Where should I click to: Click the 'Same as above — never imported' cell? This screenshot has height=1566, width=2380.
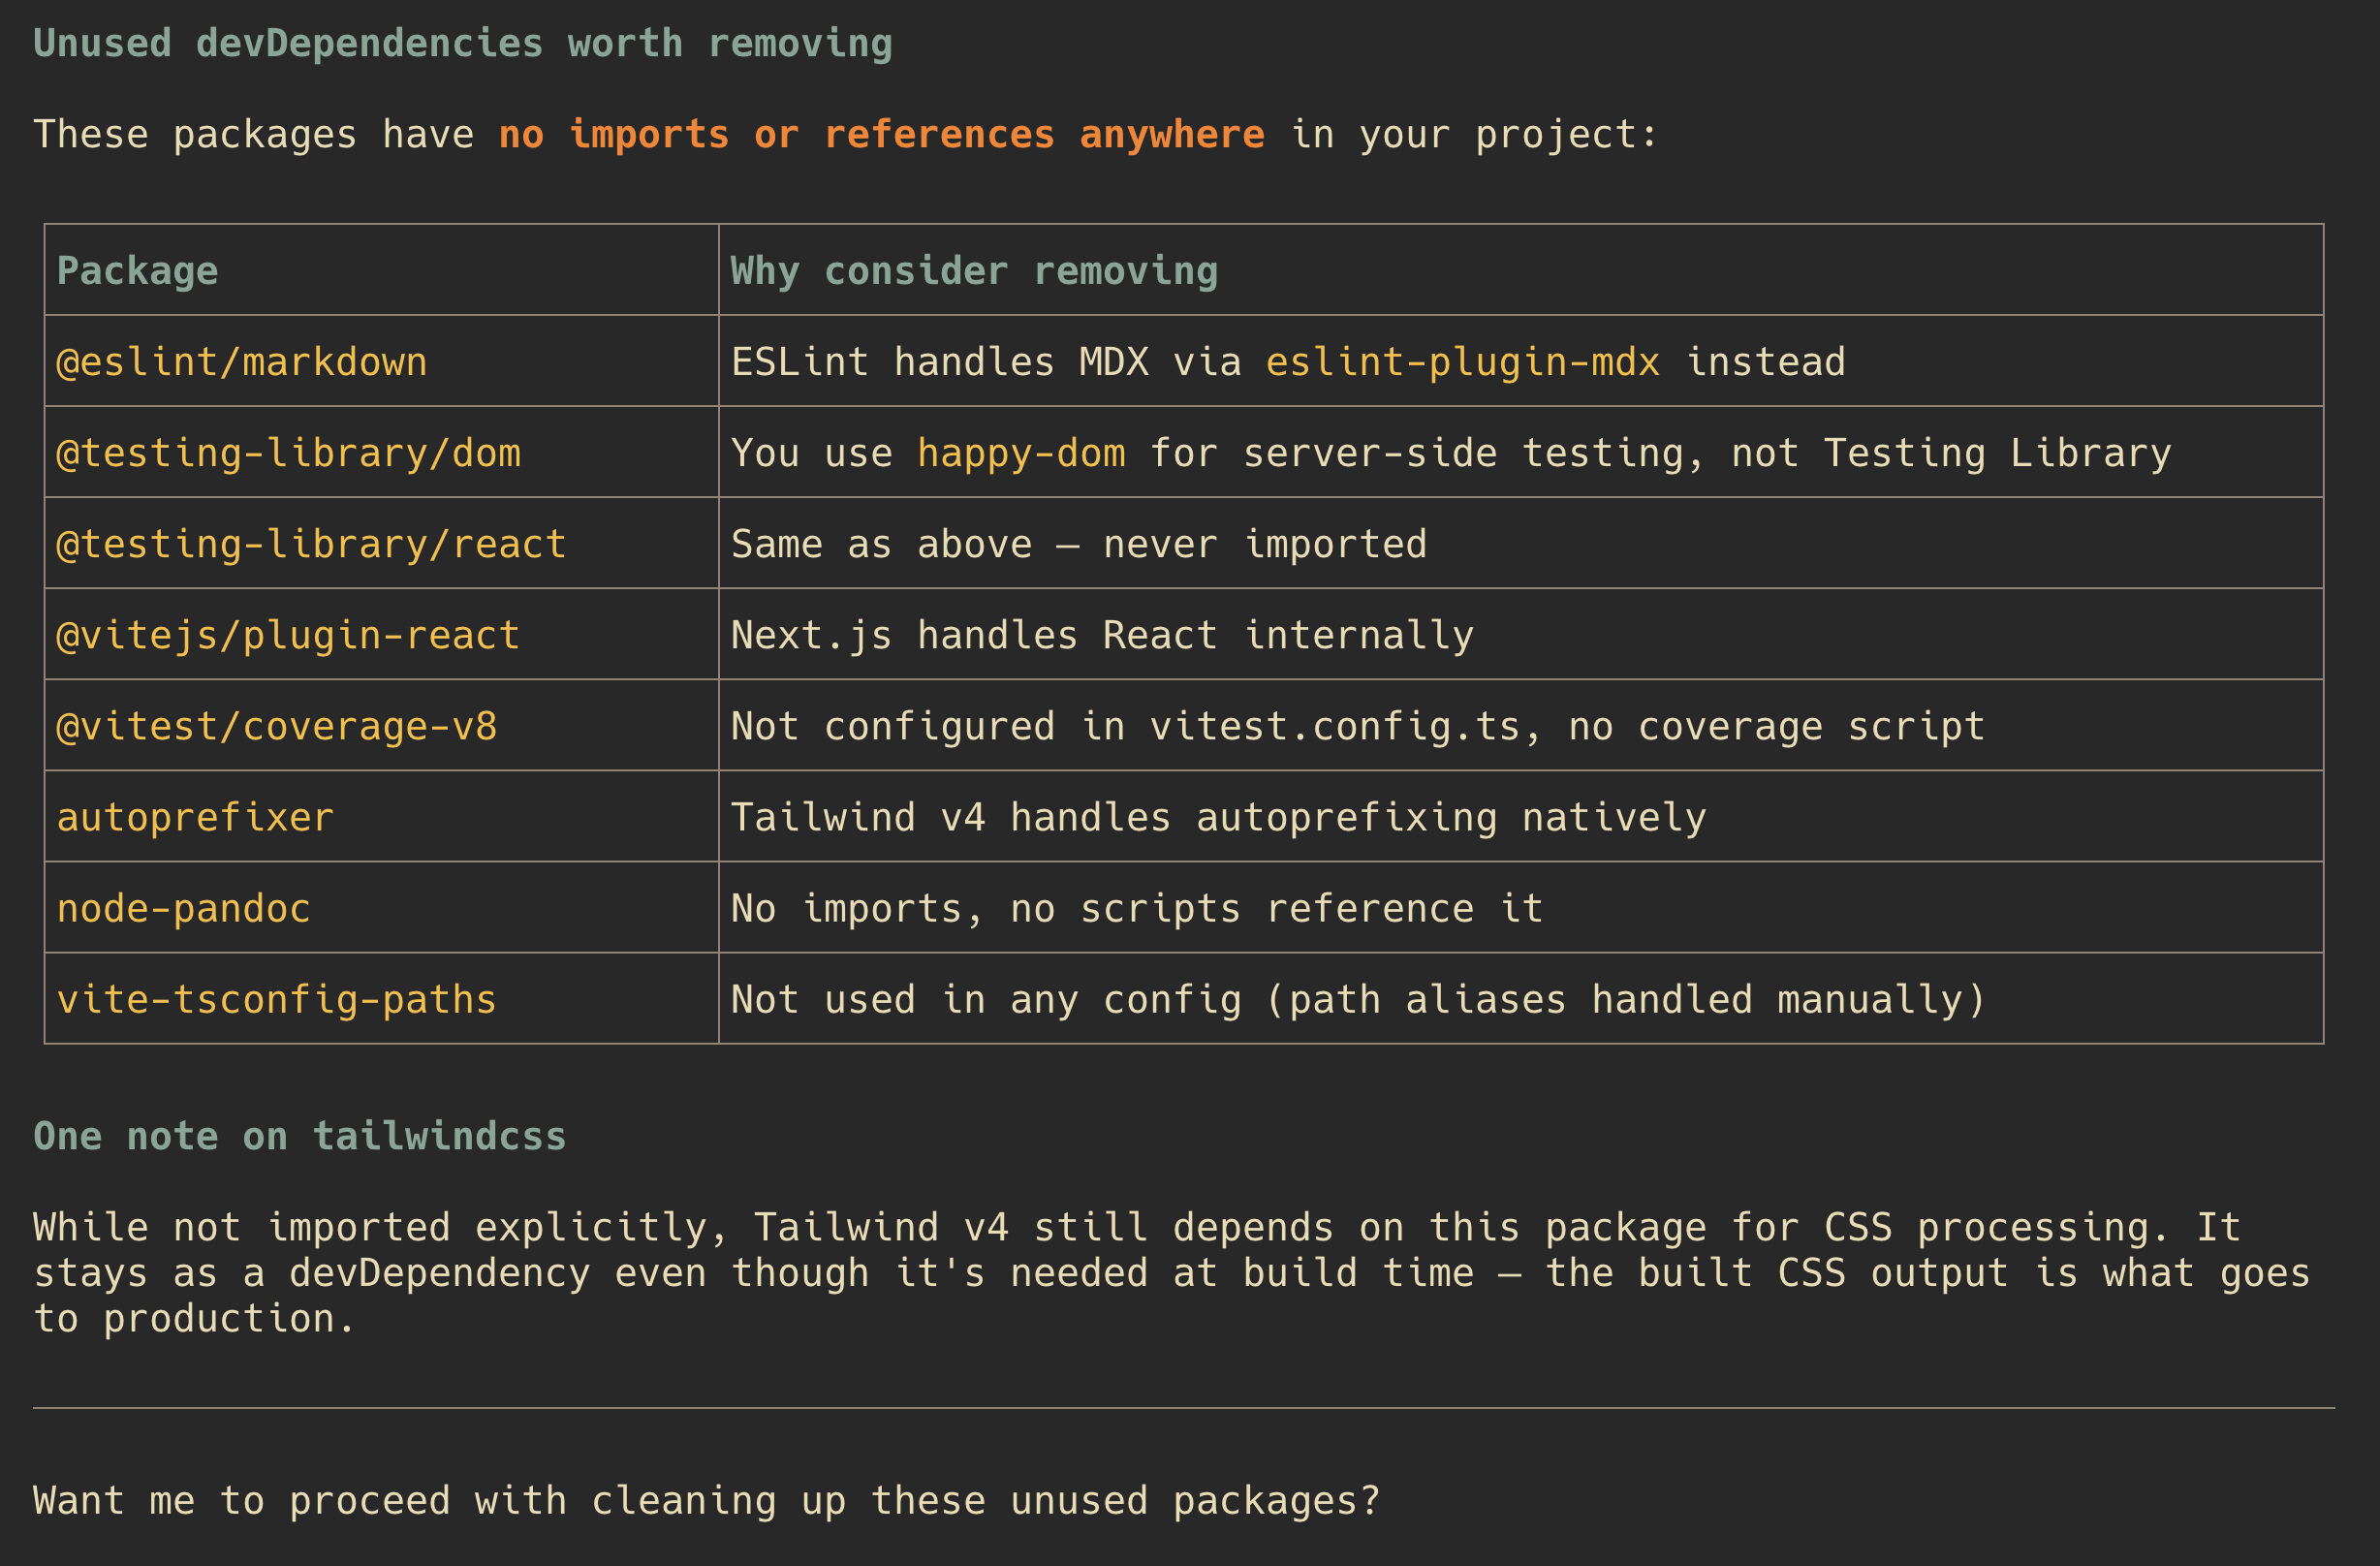pyautogui.click(x=1079, y=544)
